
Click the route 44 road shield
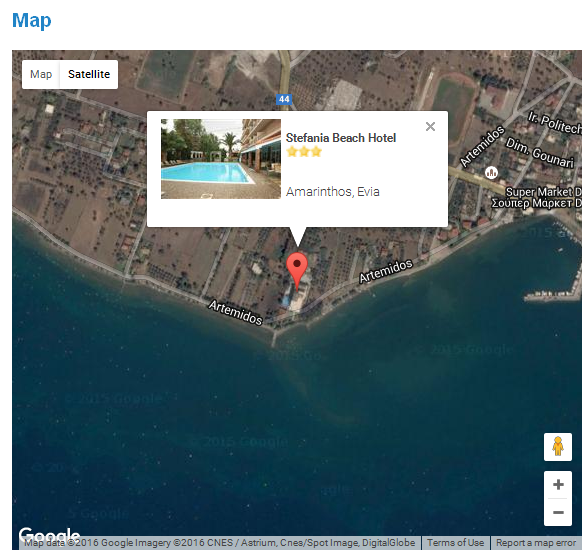(284, 99)
